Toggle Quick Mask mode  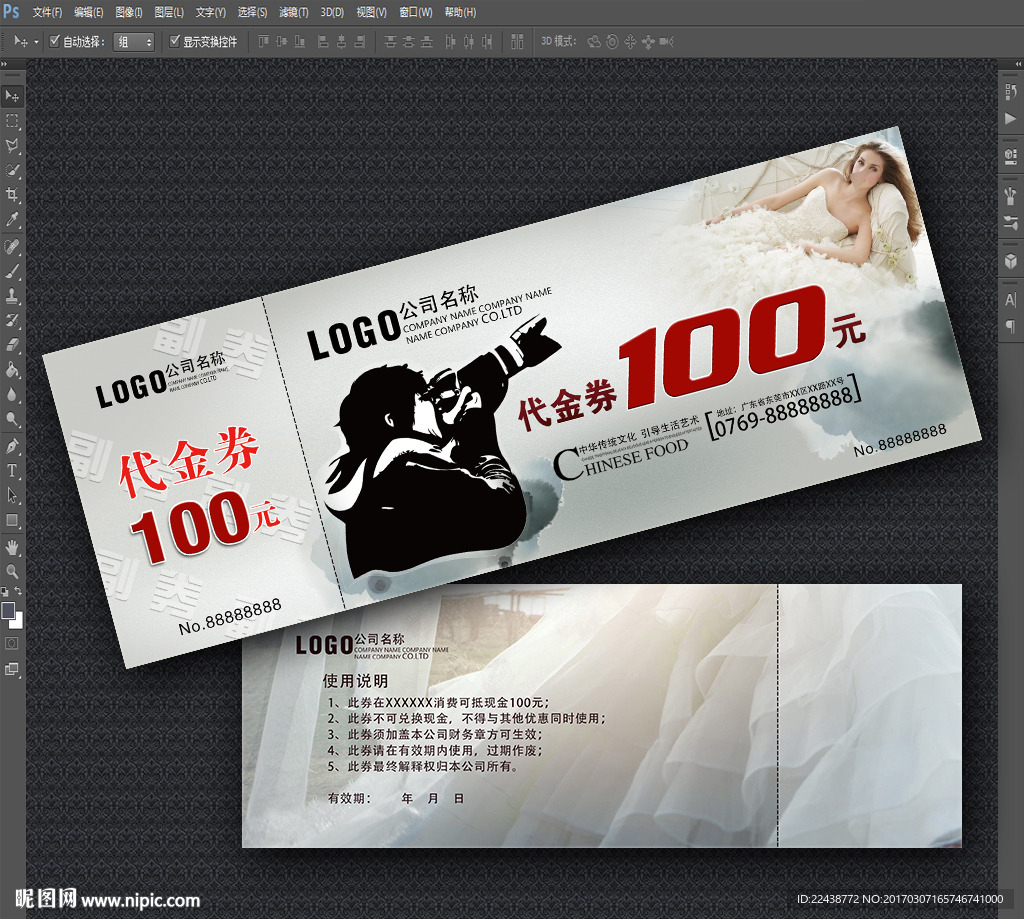click(x=12, y=644)
